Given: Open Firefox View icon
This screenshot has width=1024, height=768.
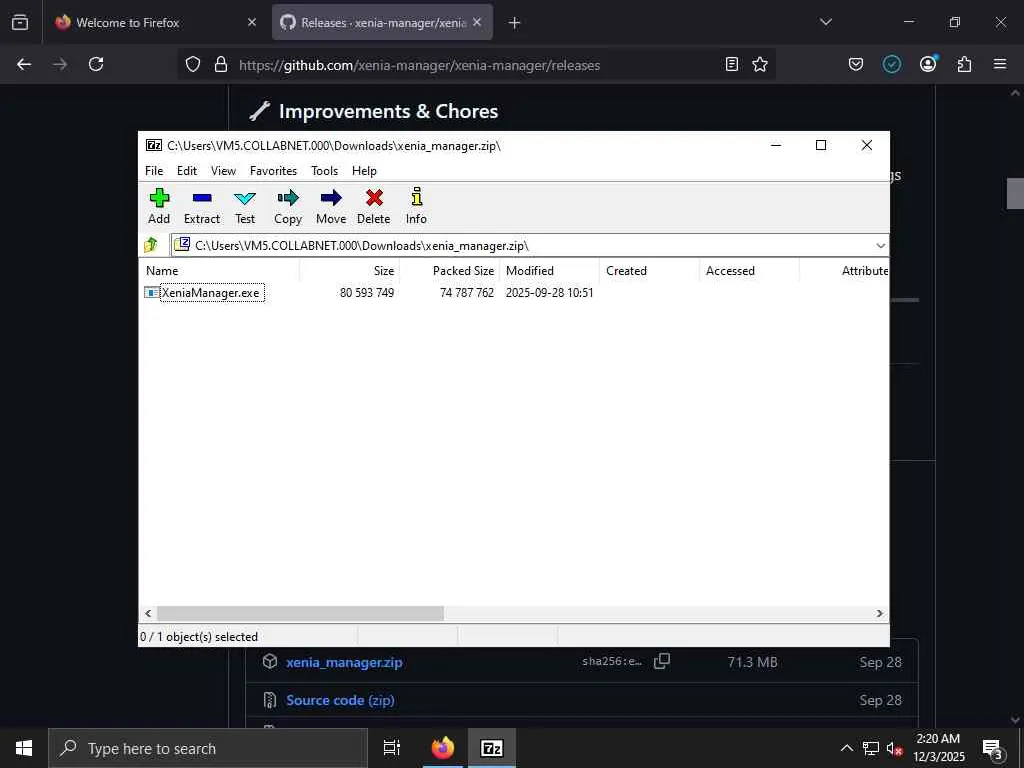Looking at the screenshot, I should click(x=20, y=22).
